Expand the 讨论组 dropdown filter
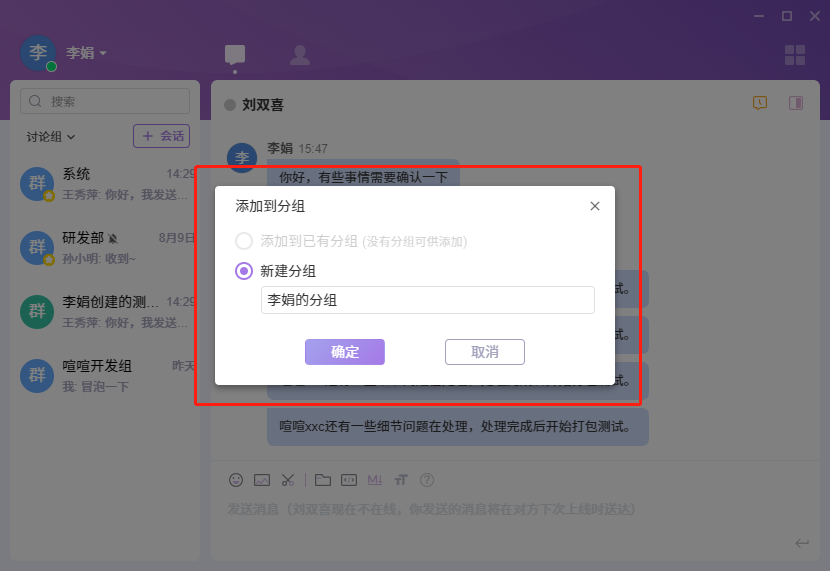The image size is (830, 571). coord(51,136)
